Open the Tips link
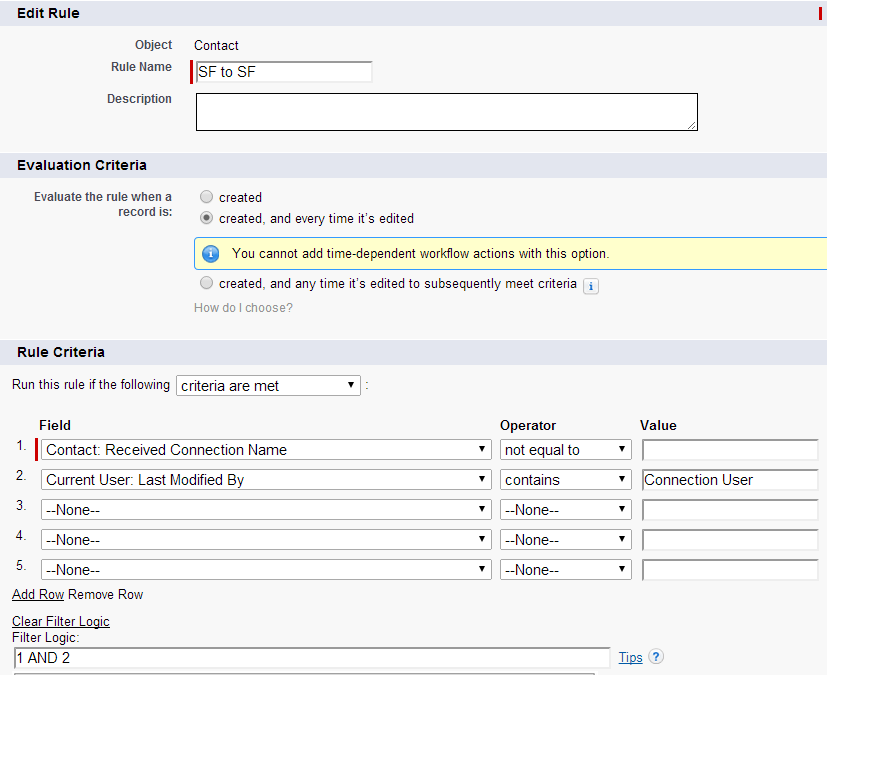Image resolution: width=892 pixels, height=780 pixels. (630, 658)
